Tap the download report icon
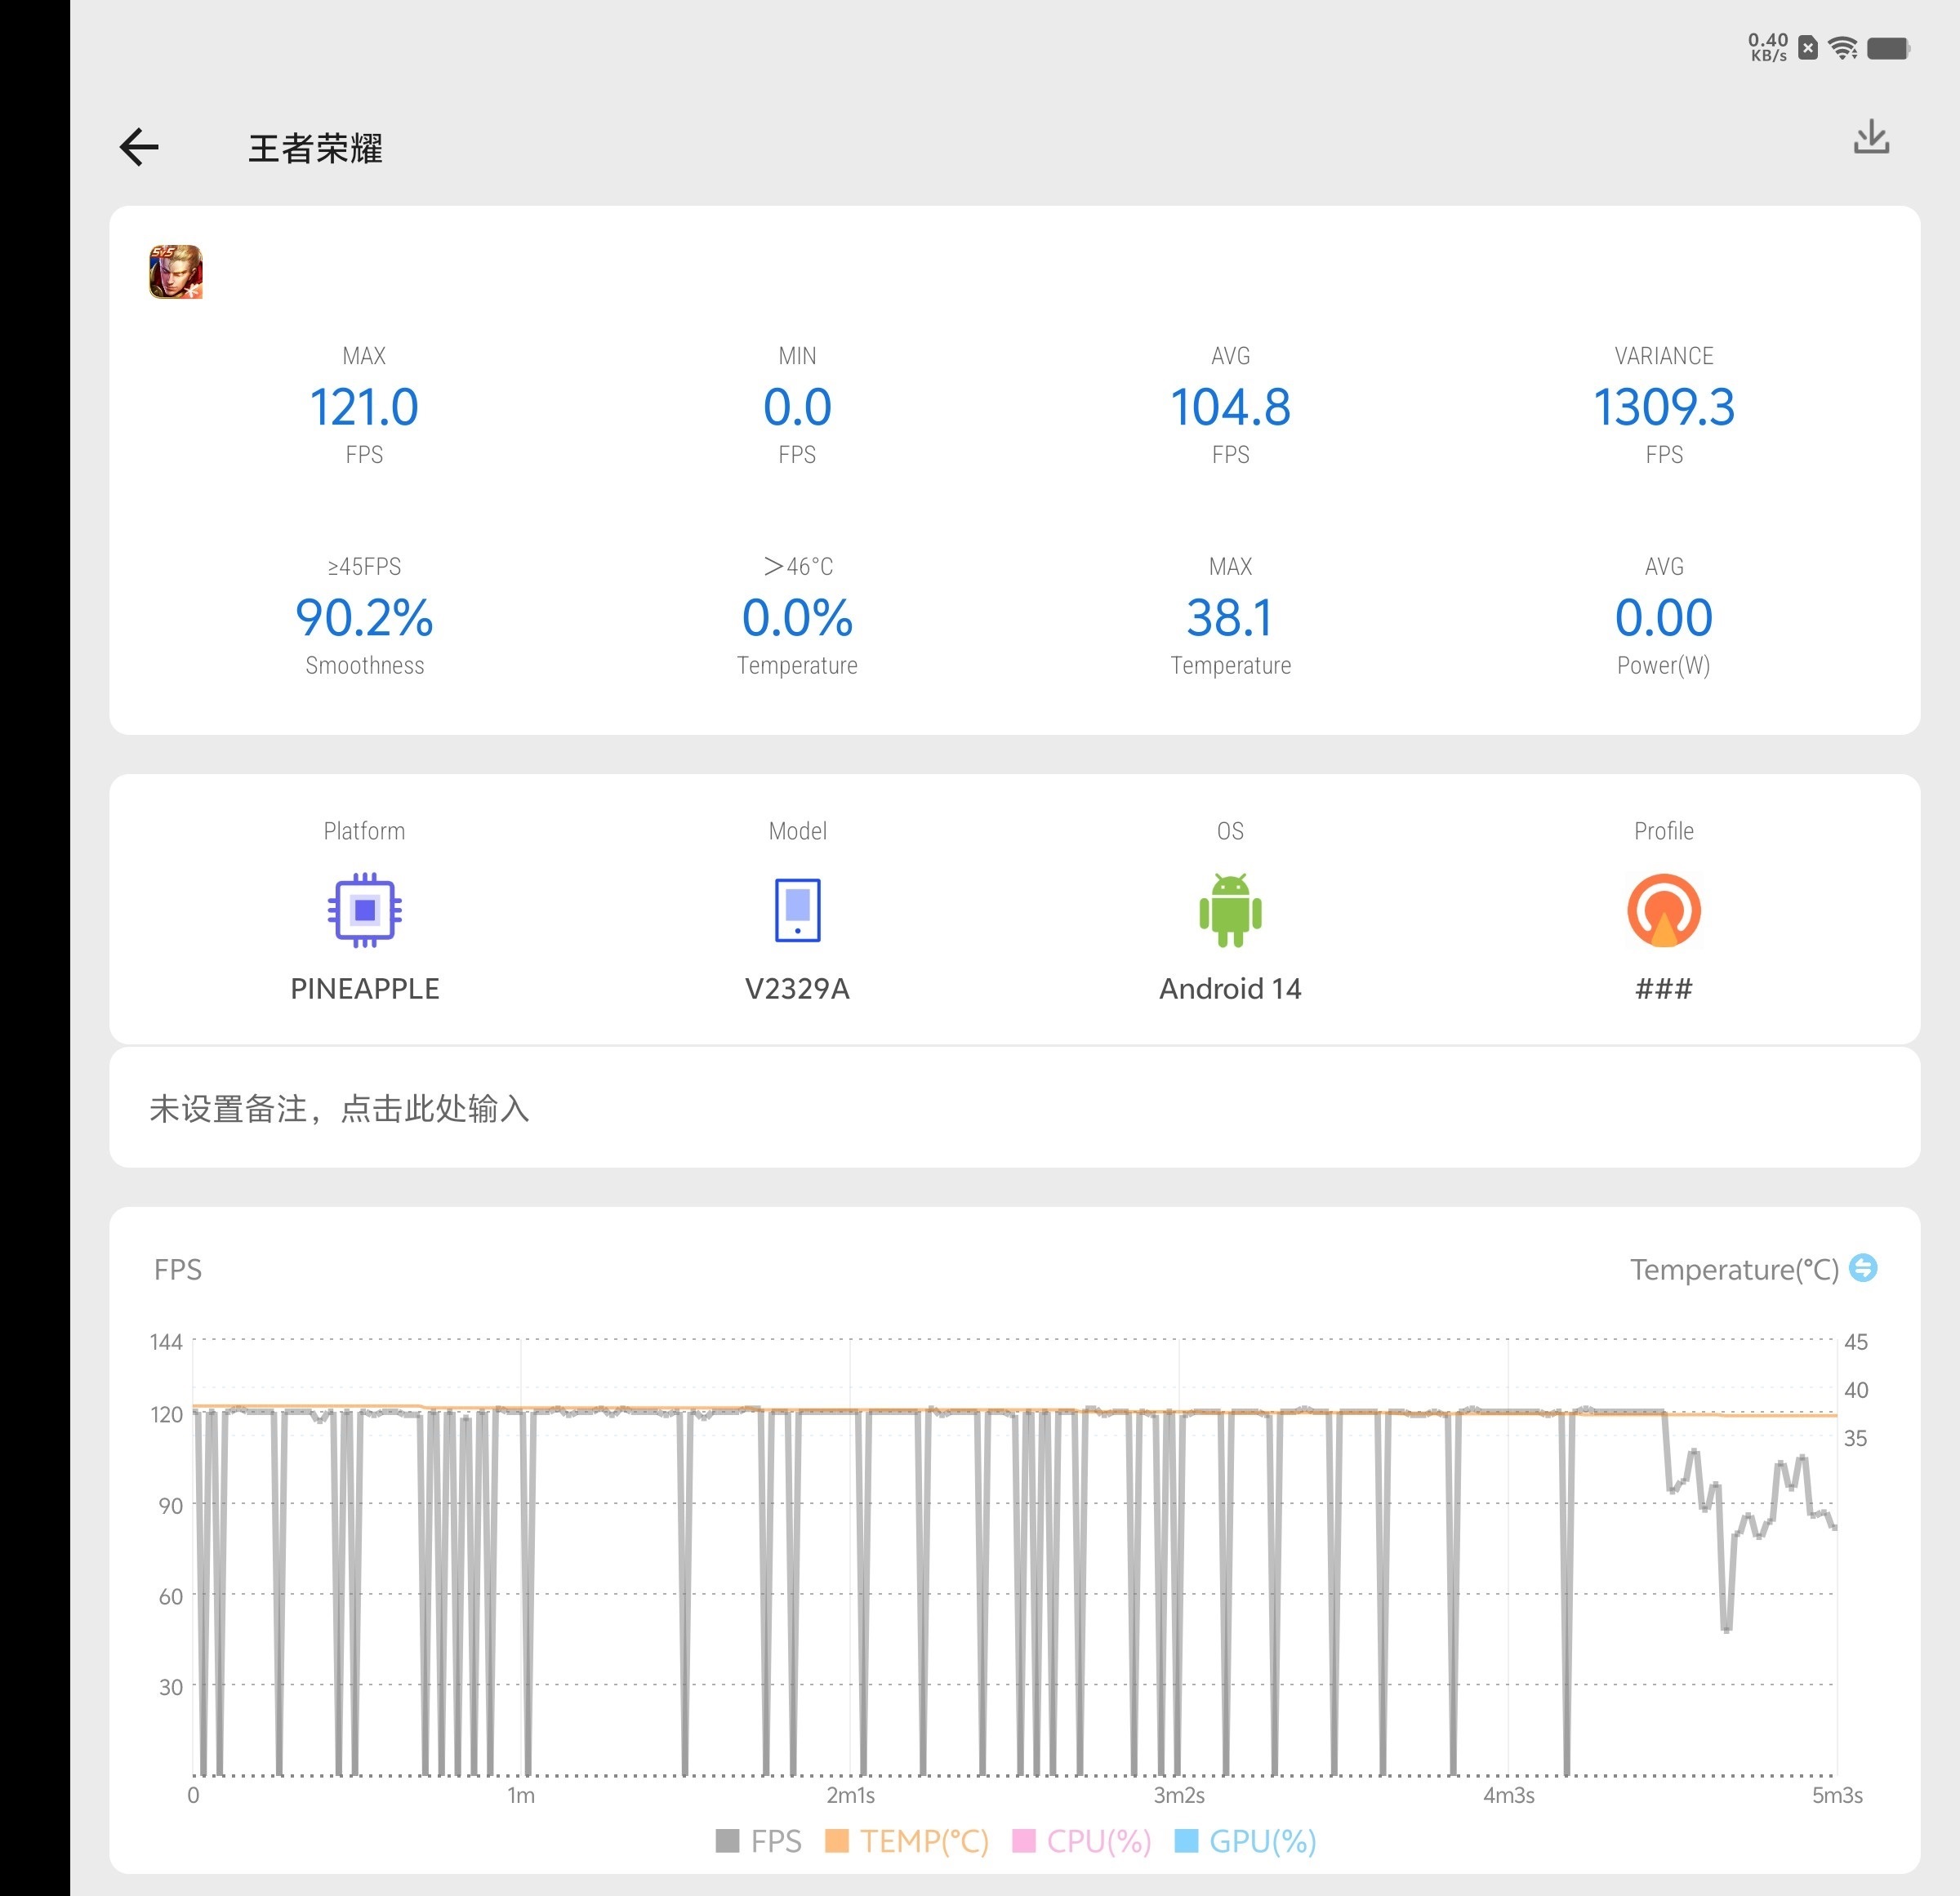 point(1870,137)
